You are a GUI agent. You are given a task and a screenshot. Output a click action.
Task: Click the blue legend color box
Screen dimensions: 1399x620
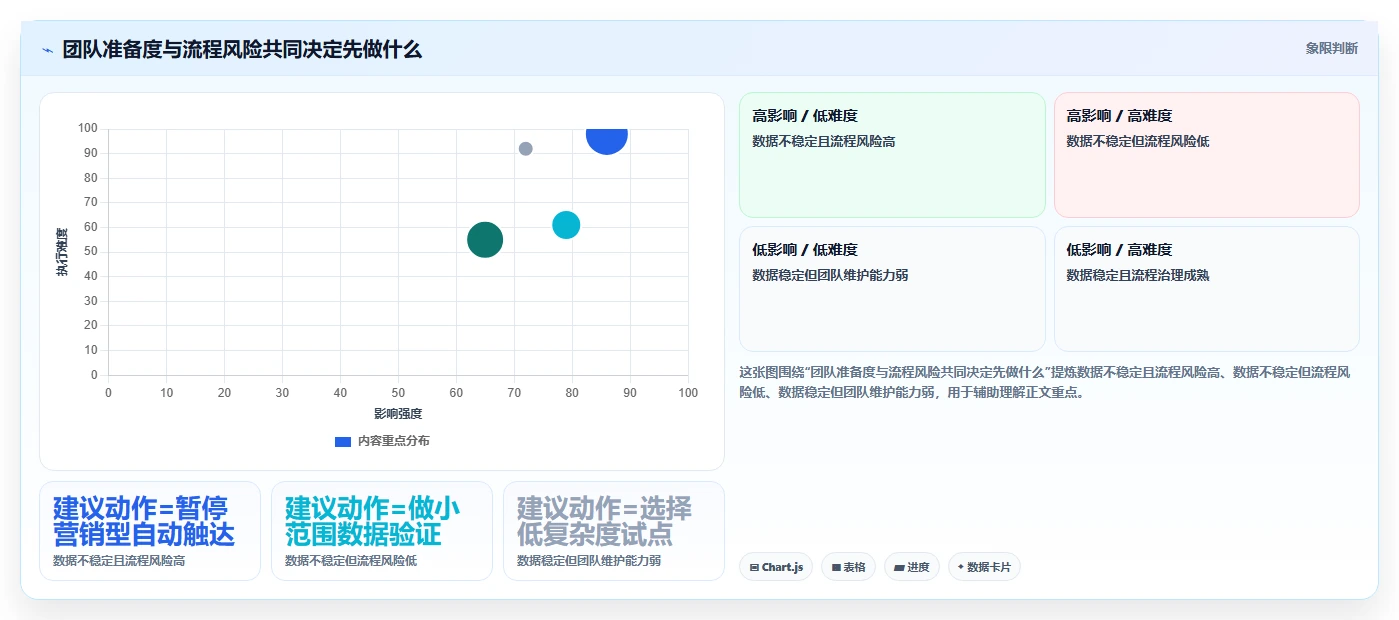(343, 441)
